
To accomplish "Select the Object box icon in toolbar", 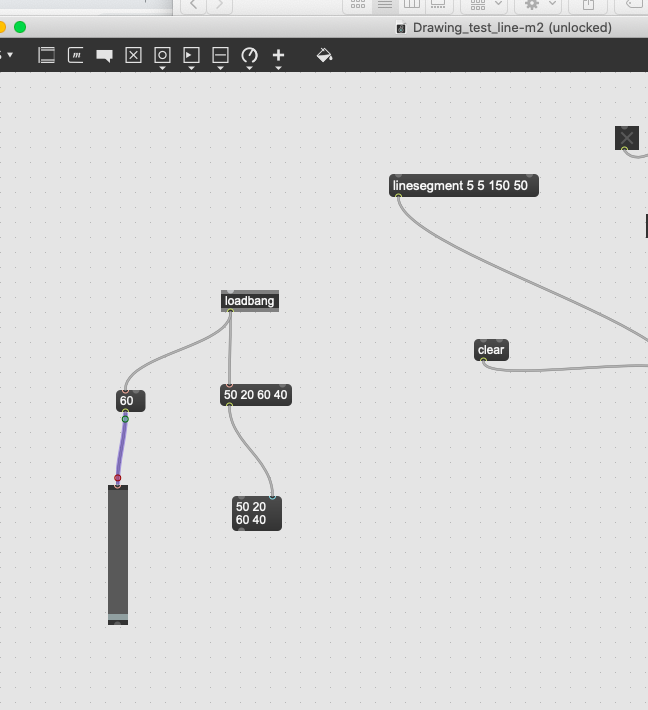I will [x=46, y=55].
